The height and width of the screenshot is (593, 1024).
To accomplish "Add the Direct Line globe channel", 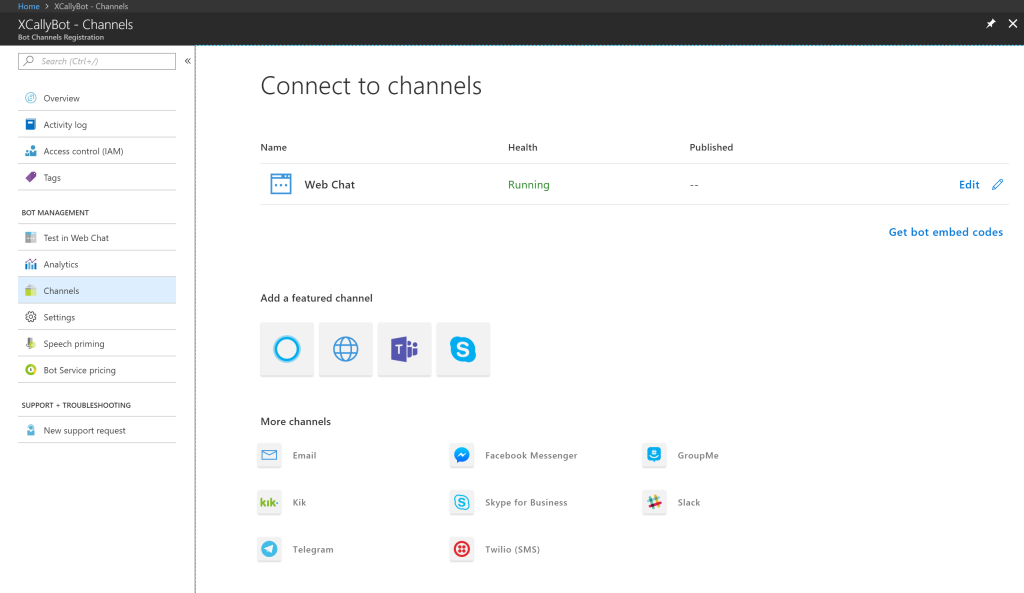I will pyautogui.click(x=345, y=349).
